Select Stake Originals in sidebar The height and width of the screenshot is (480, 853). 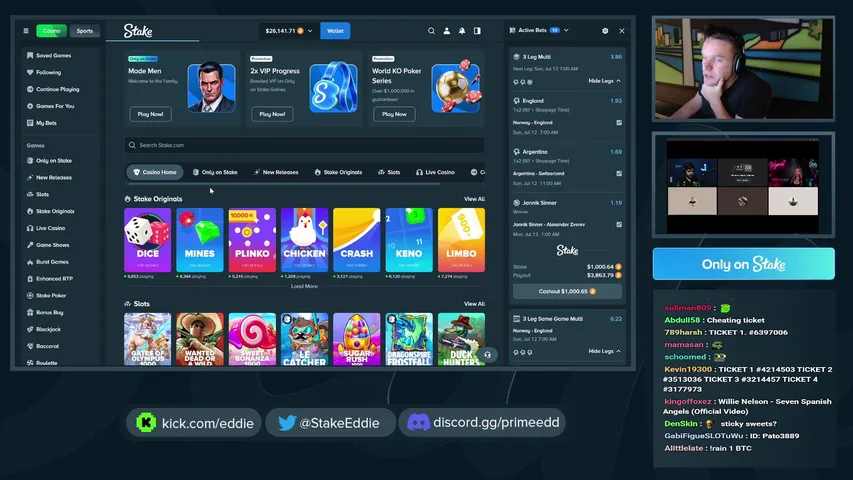50,211
